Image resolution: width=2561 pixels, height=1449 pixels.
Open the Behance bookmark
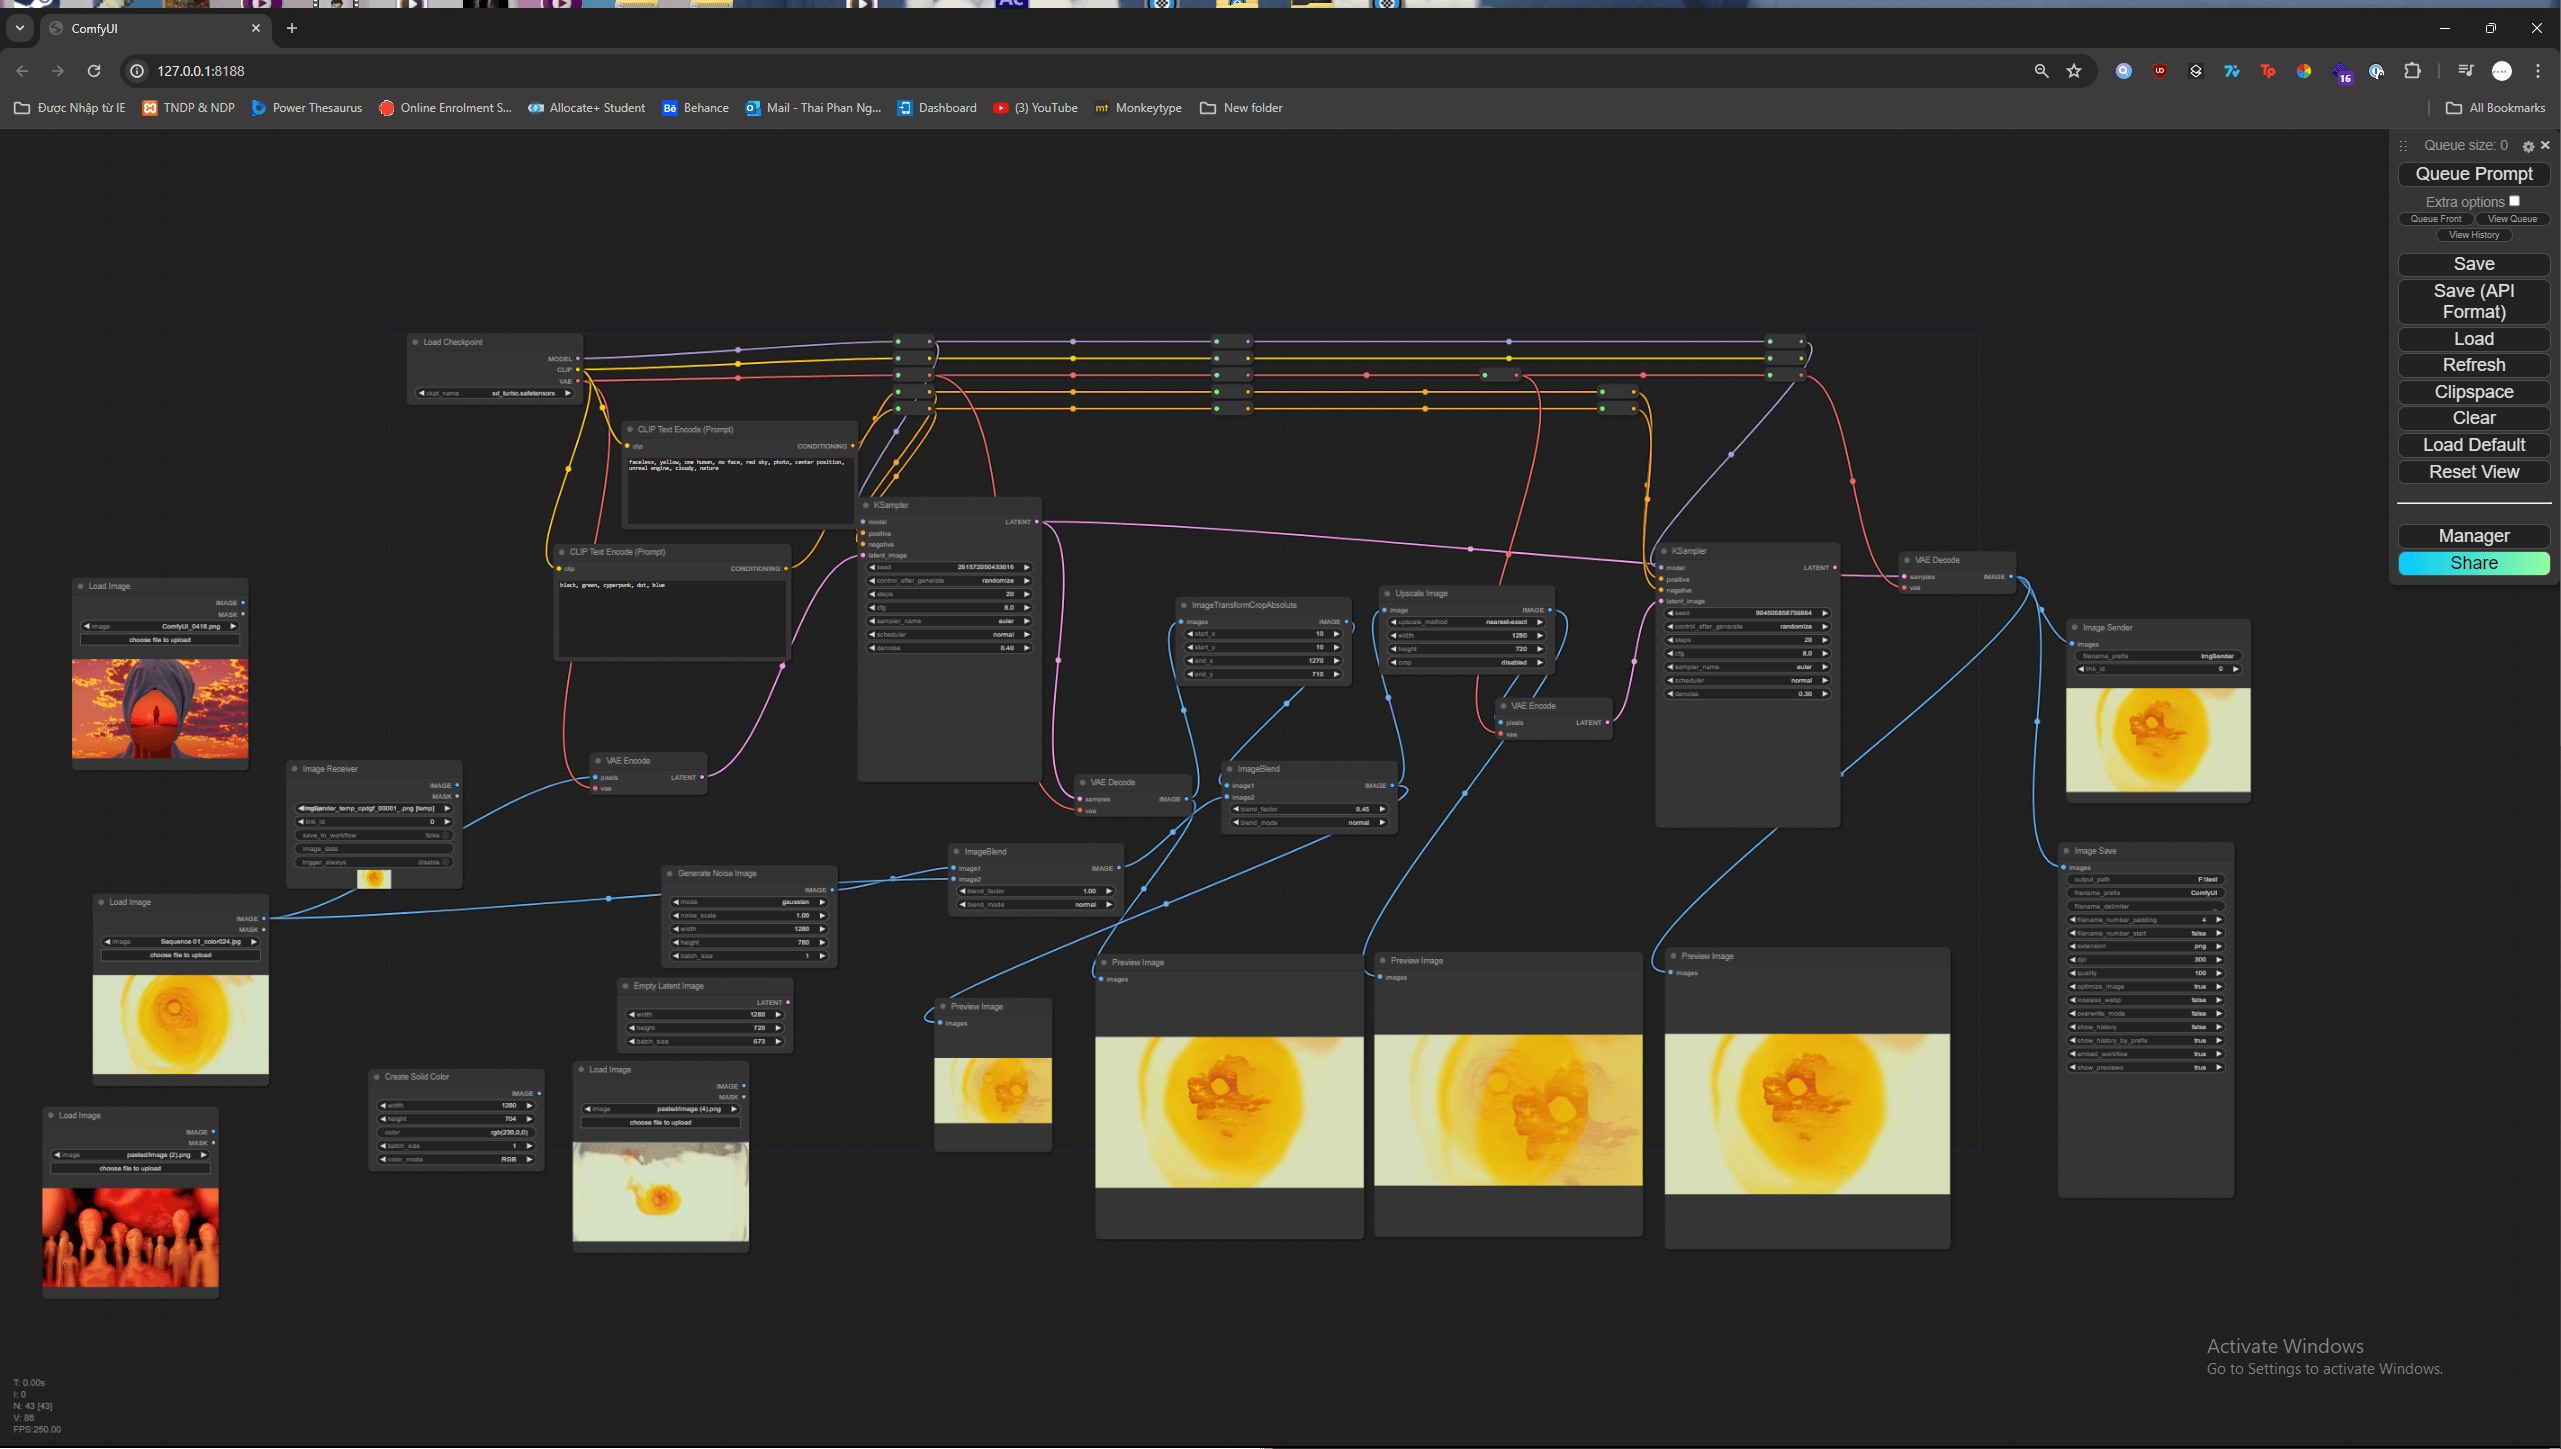pyautogui.click(x=695, y=108)
